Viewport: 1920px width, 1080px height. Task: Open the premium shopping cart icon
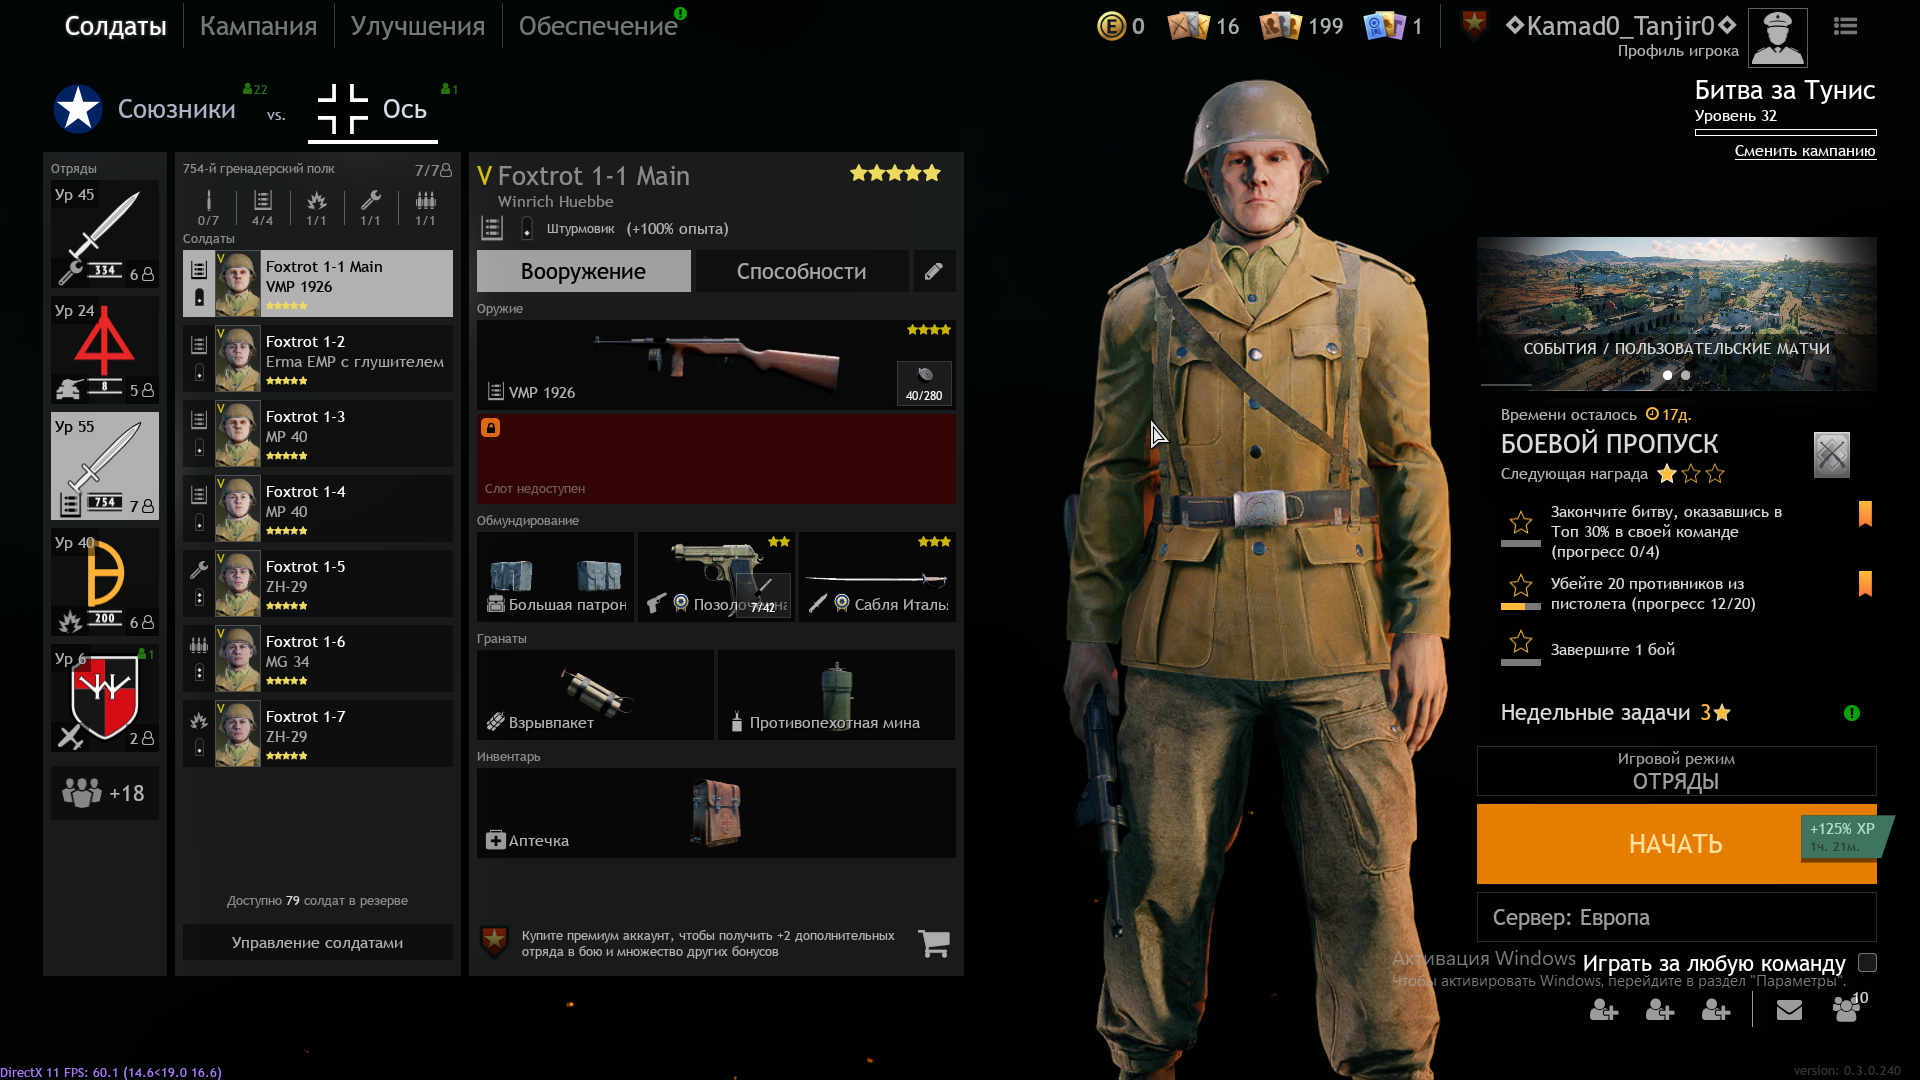pos(934,943)
